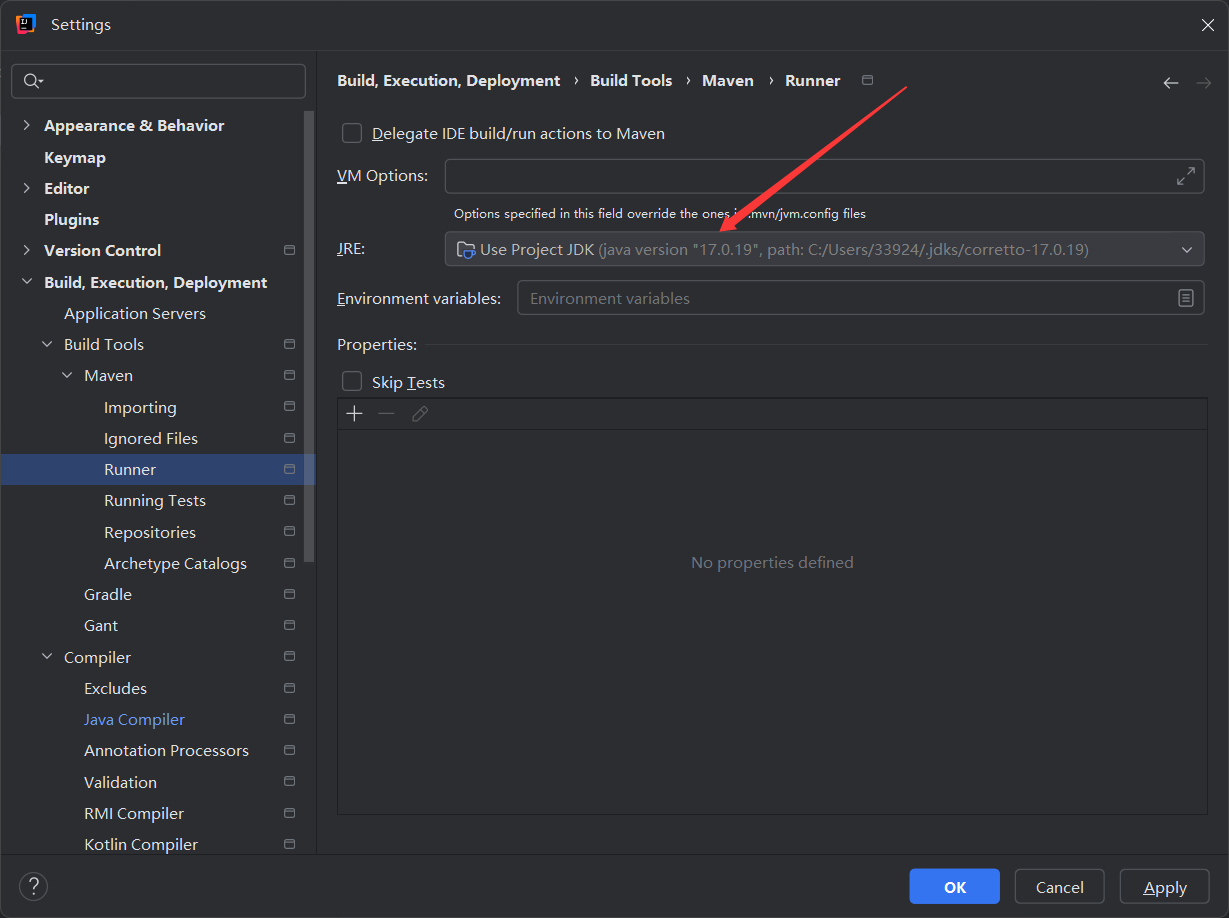Collapse the Build Tools tree node
This screenshot has height=918, width=1229.
pyautogui.click(x=47, y=344)
